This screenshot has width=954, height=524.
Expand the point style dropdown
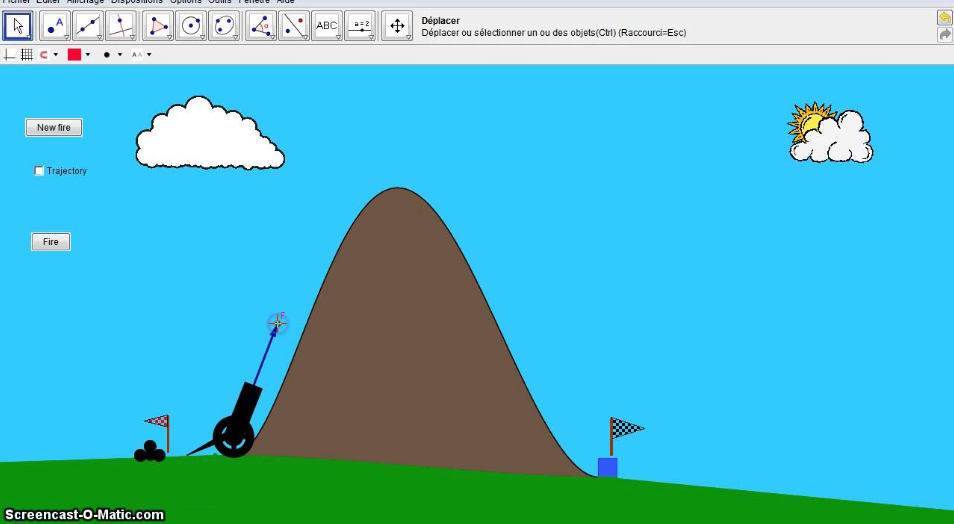(112, 55)
